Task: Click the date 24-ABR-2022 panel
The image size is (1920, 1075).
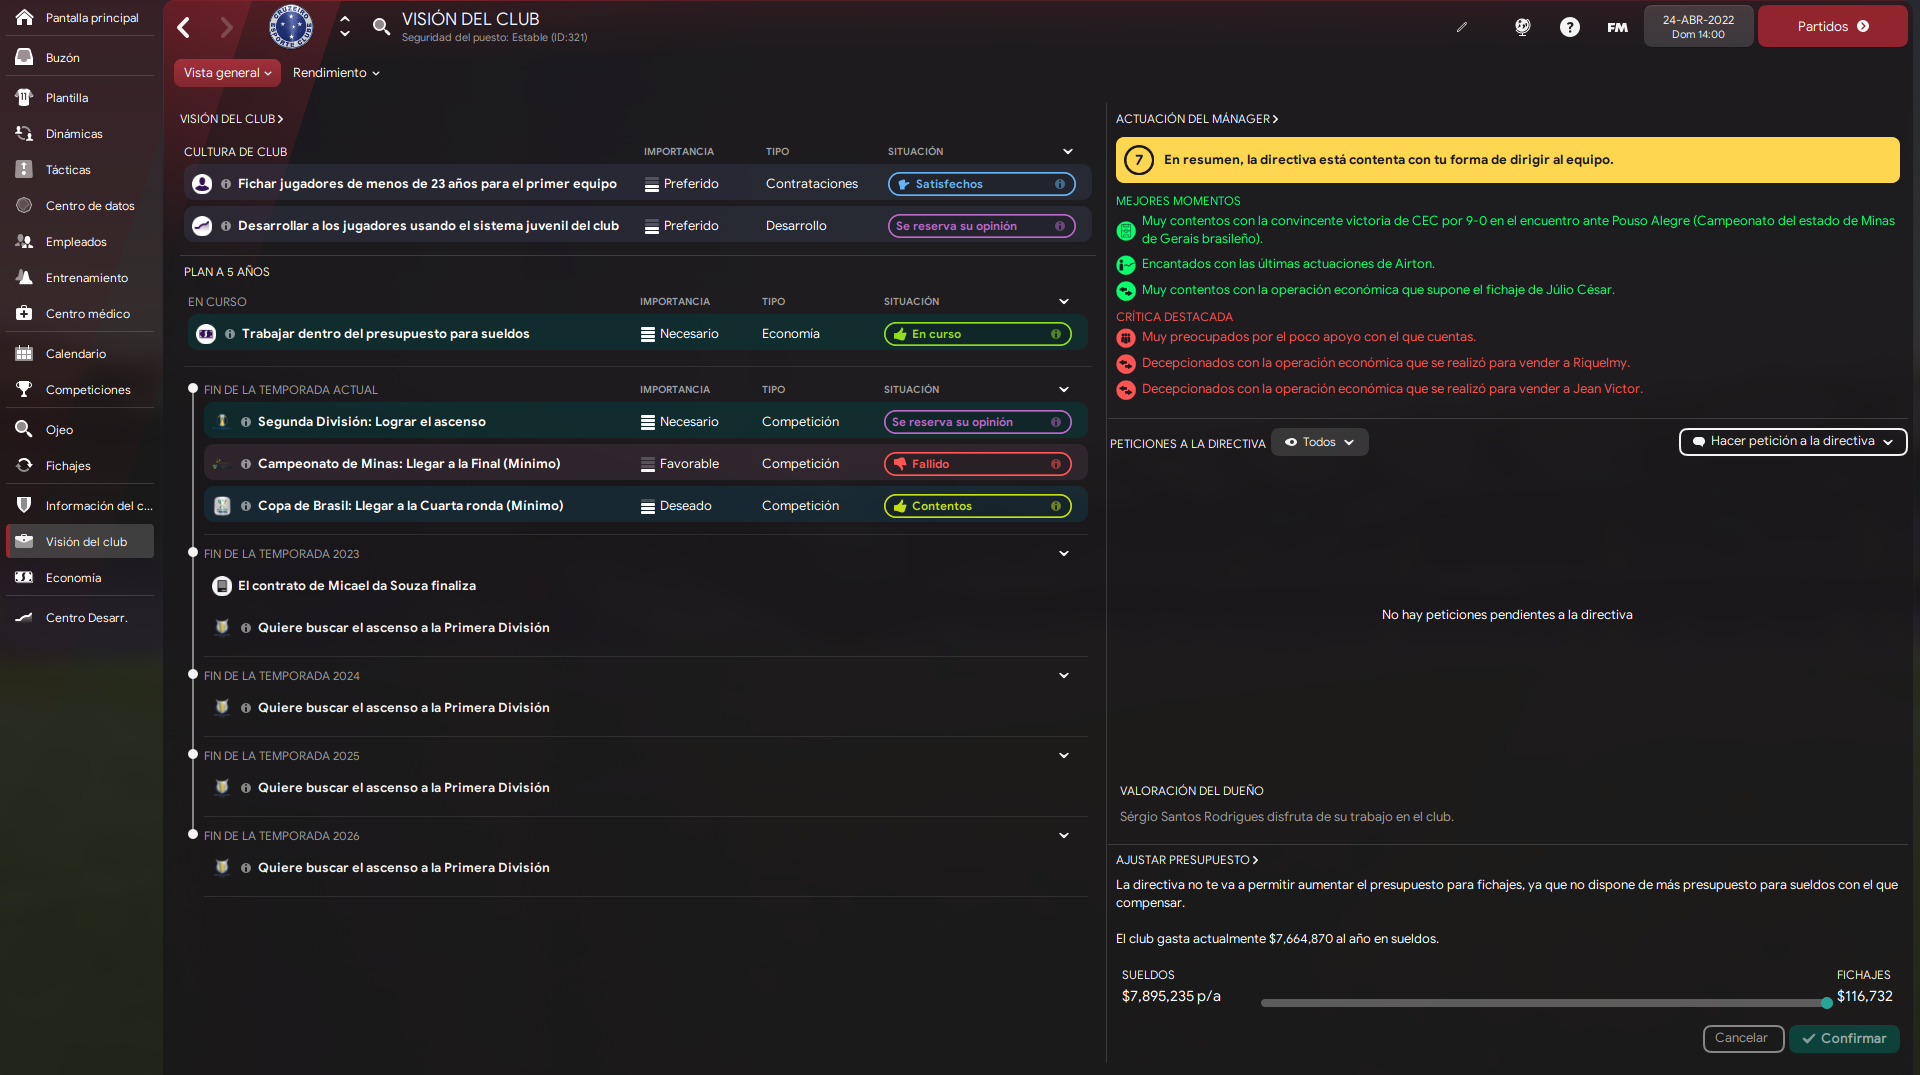Action: [x=1698, y=27]
